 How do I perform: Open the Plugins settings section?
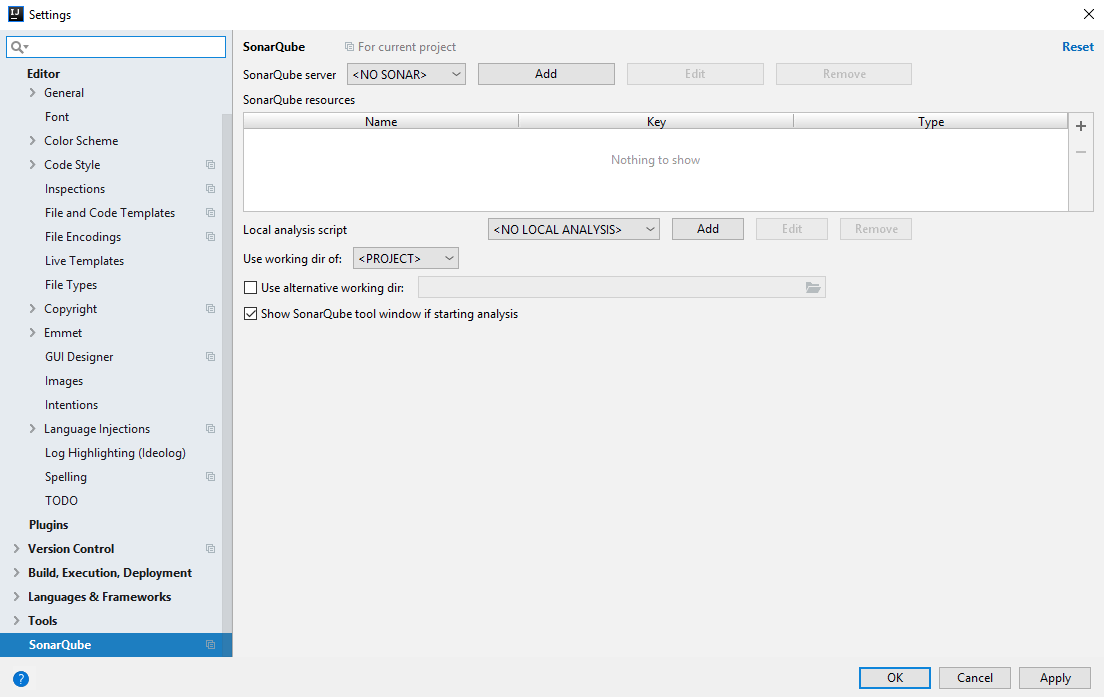(x=48, y=524)
